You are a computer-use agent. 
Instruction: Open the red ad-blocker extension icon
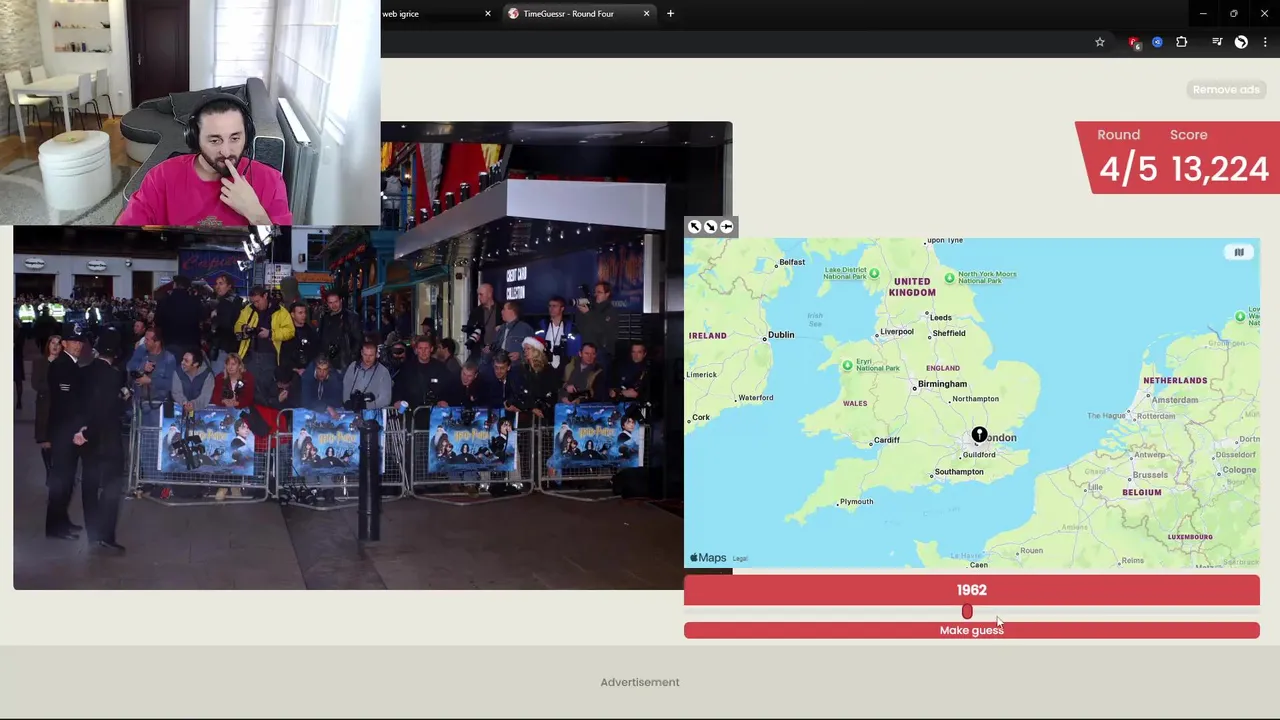[x=1134, y=42]
